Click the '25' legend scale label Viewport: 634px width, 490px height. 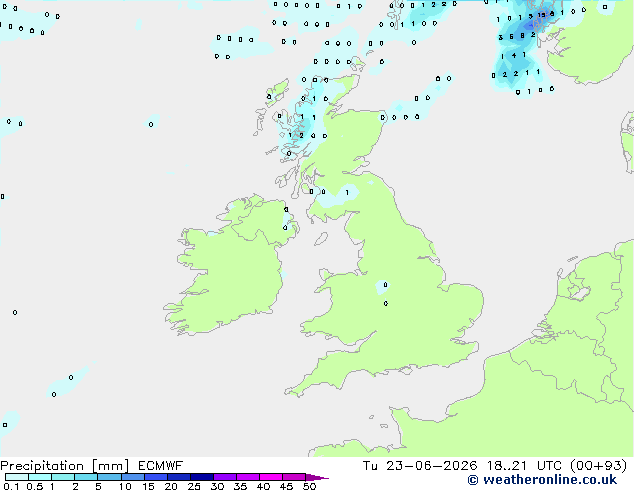194,486
